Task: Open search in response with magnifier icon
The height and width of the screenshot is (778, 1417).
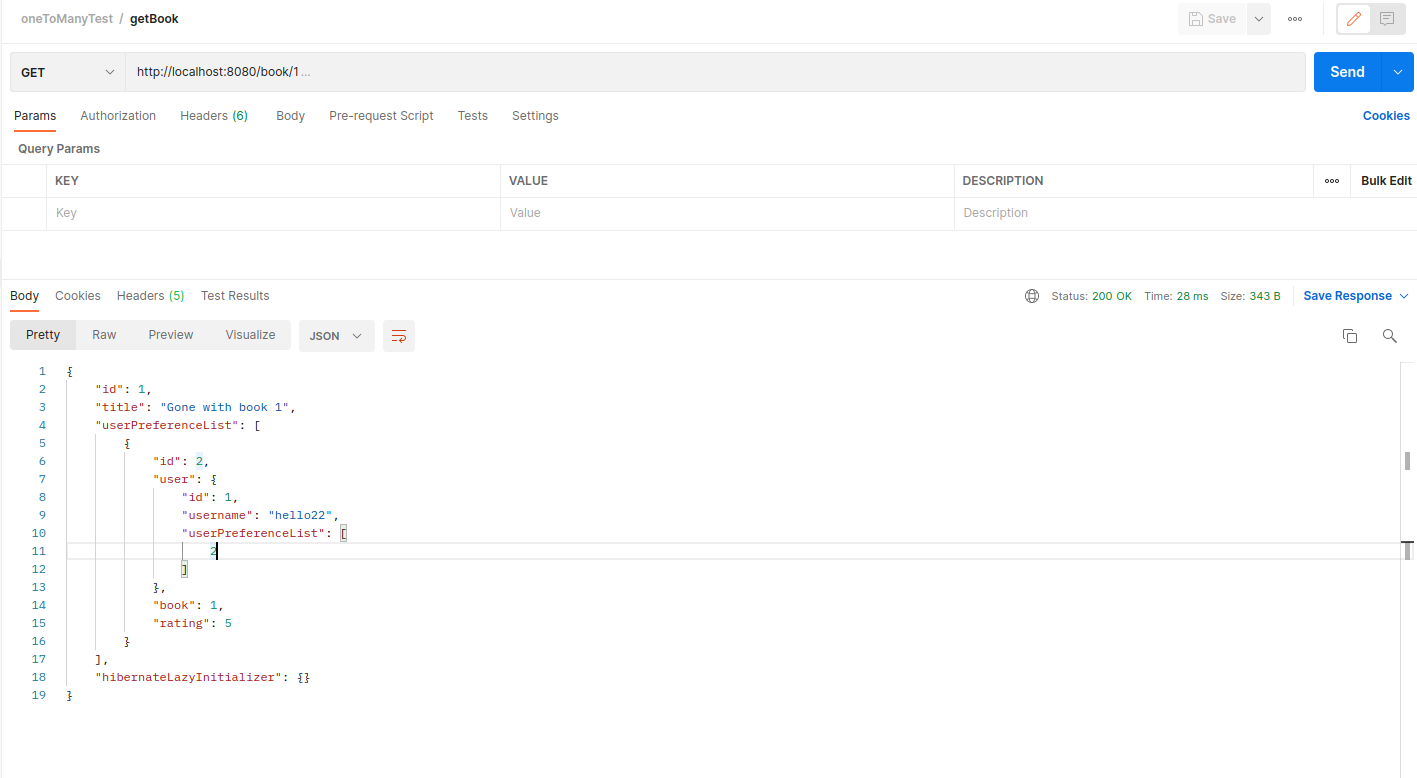Action: (x=1389, y=336)
